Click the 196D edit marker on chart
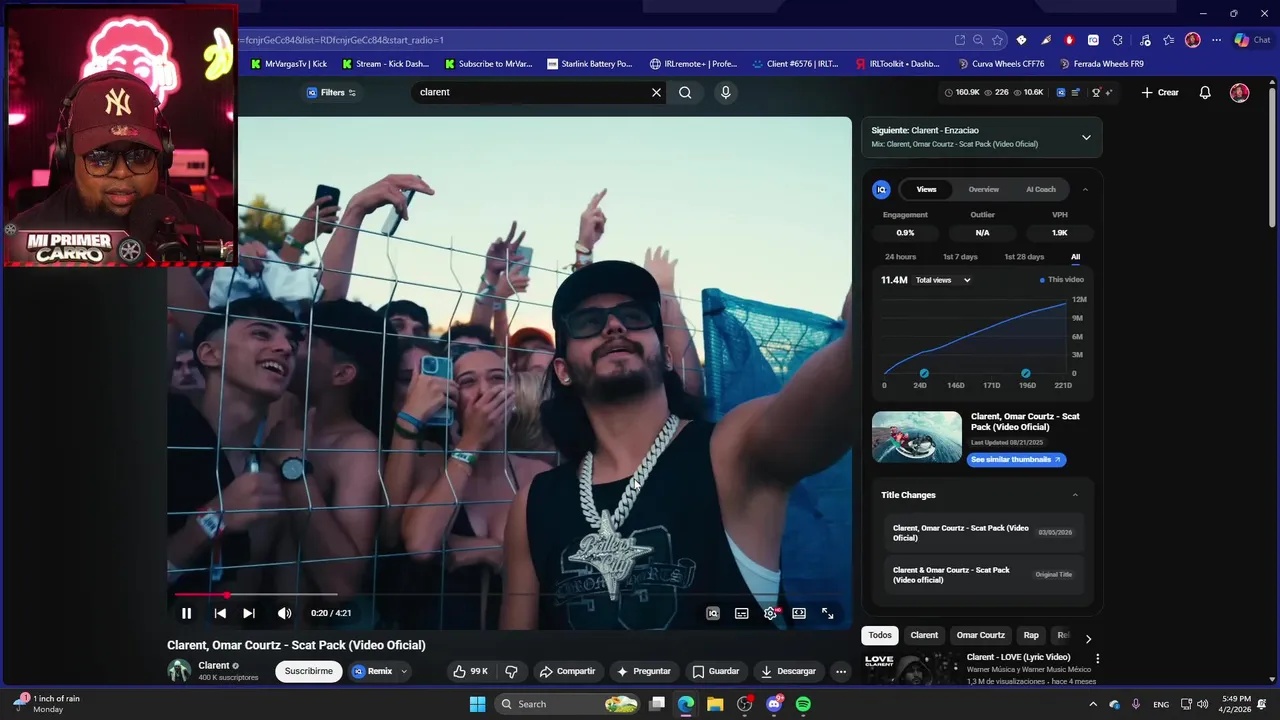The height and width of the screenshot is (720, 1280). click(1026, 373)
